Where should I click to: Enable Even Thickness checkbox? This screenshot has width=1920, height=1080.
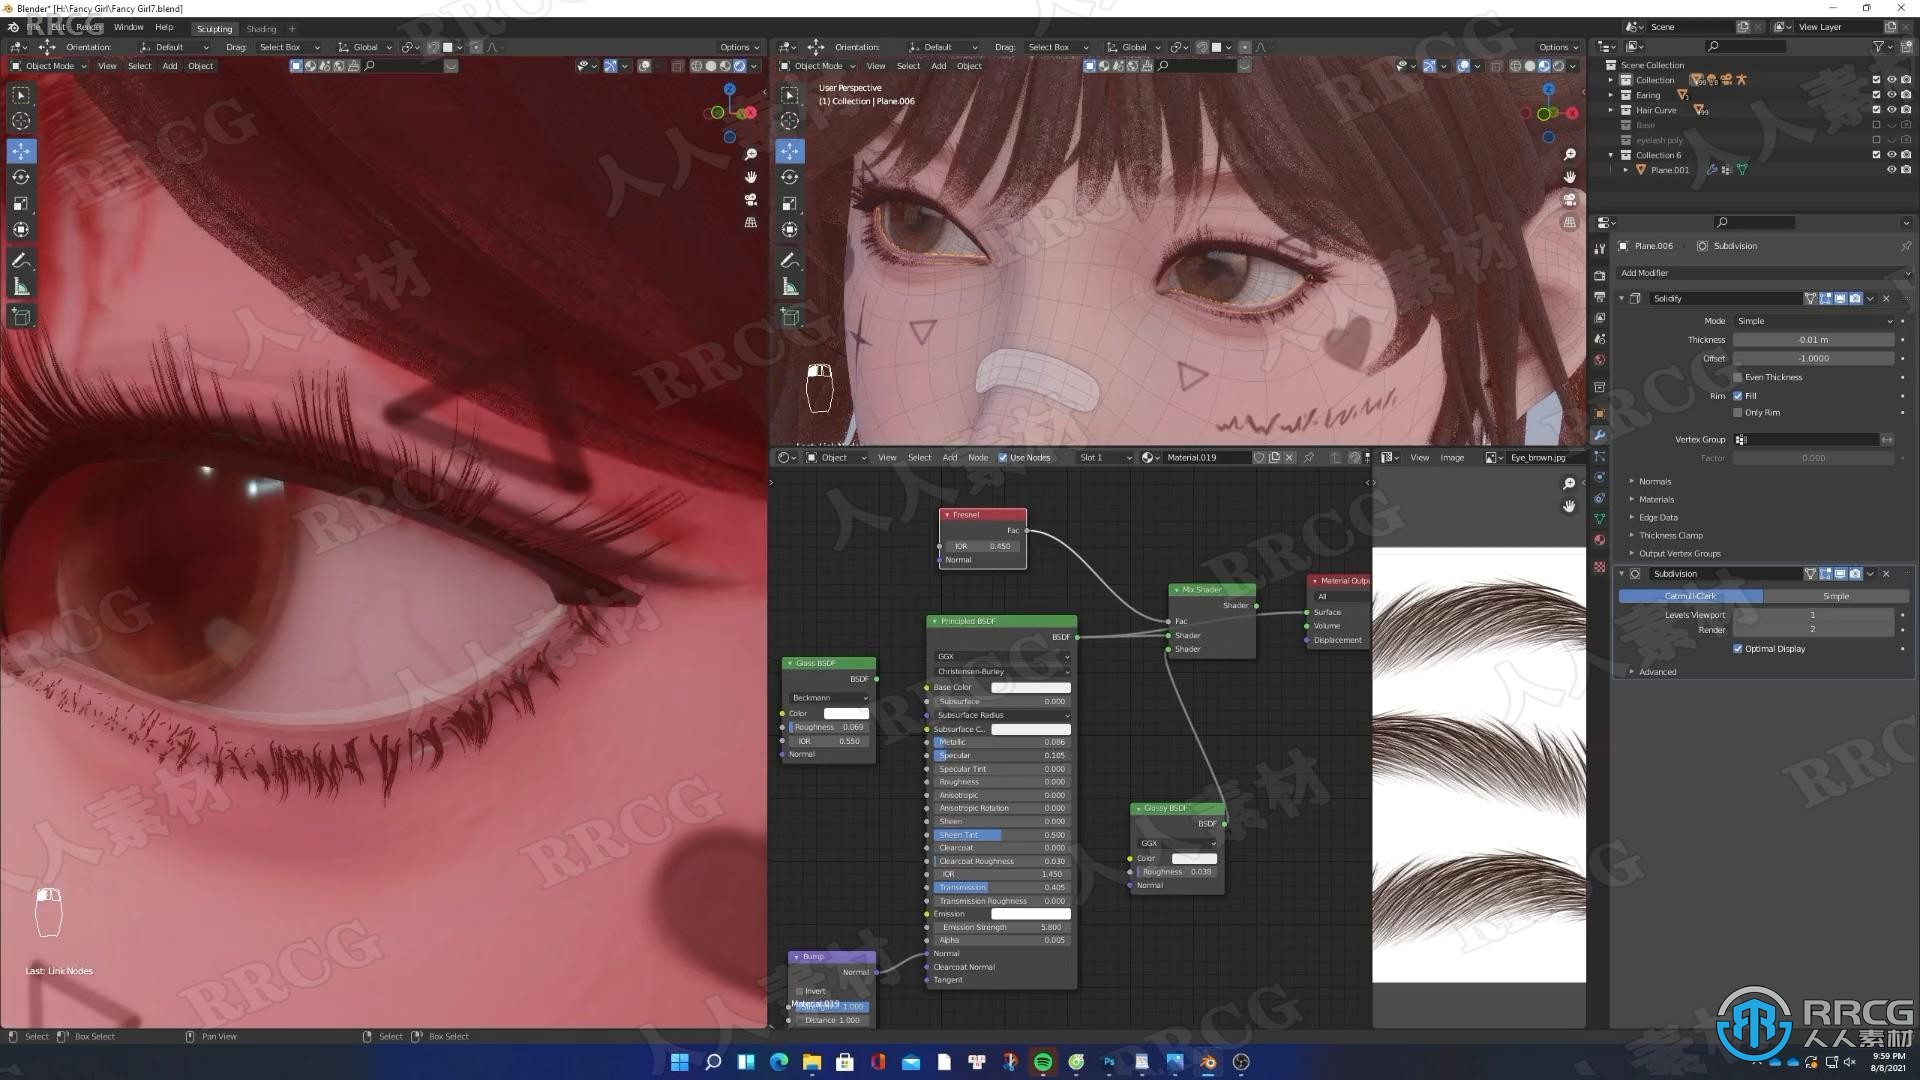pos(1738,377)
